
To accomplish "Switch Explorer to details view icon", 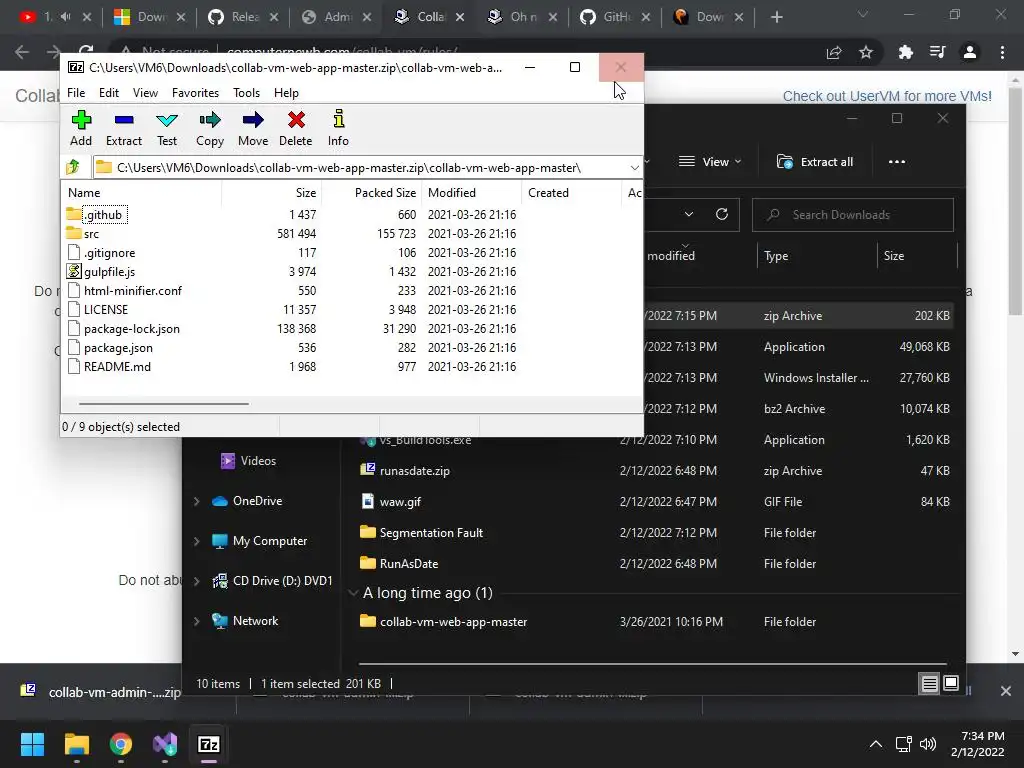I will [929, 683].
